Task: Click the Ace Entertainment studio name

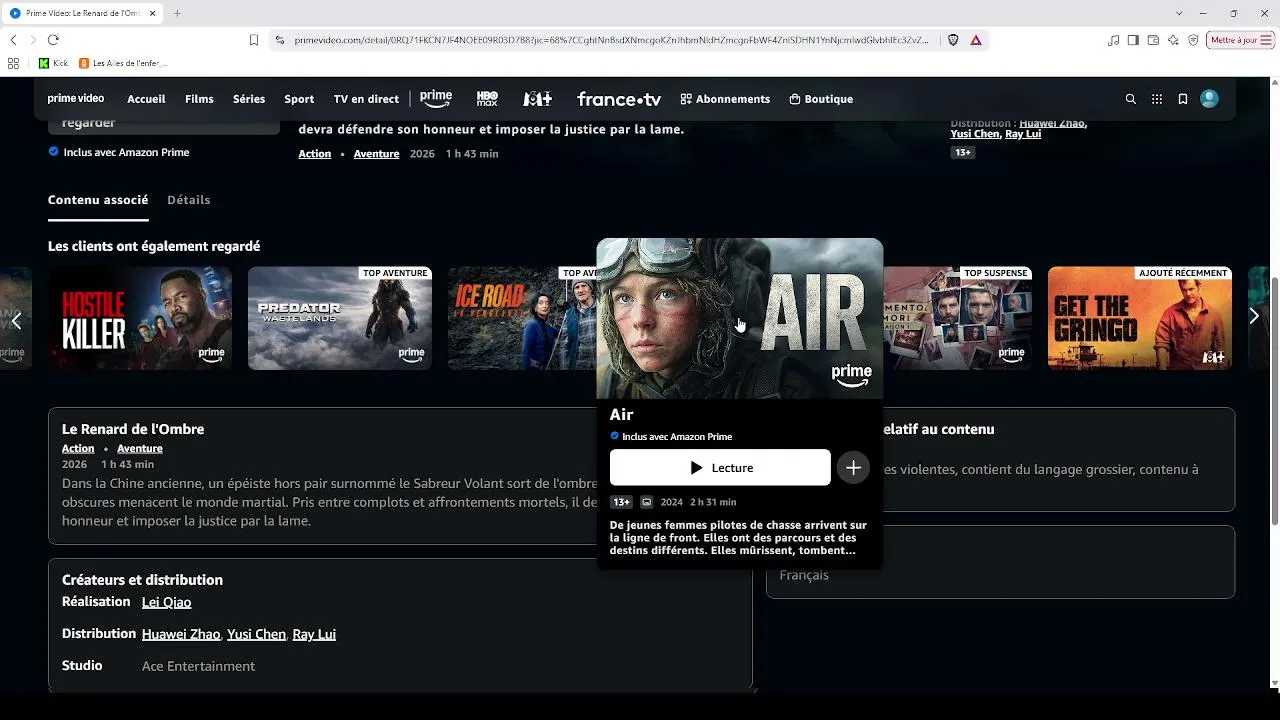Action: click(x=198, y=666)
